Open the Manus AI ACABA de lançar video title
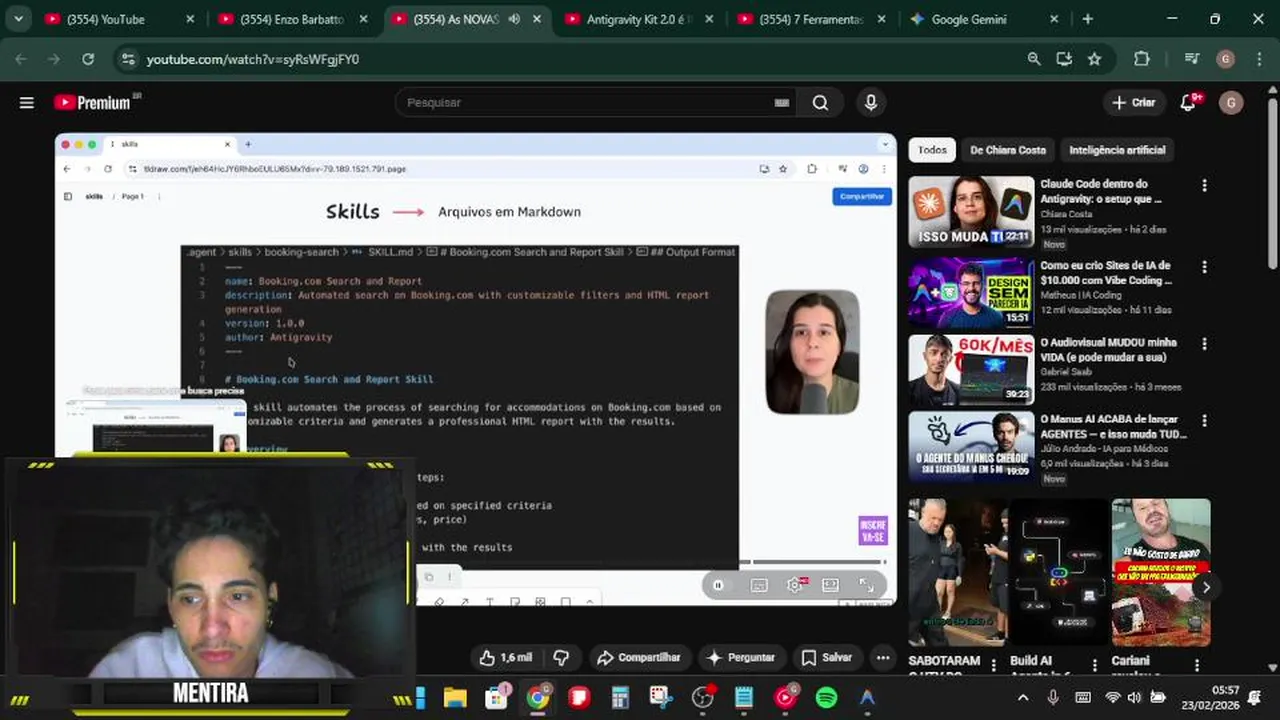 tap(1114, 427)
